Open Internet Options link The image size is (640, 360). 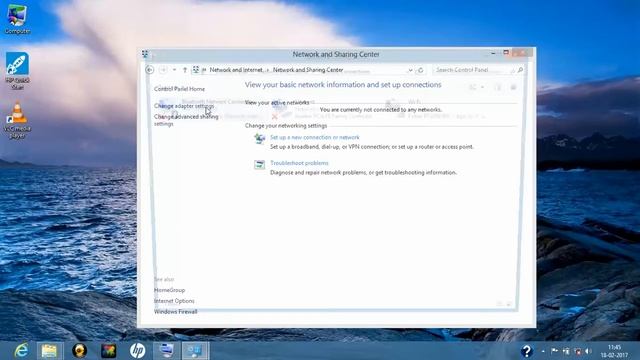point(174,301)
